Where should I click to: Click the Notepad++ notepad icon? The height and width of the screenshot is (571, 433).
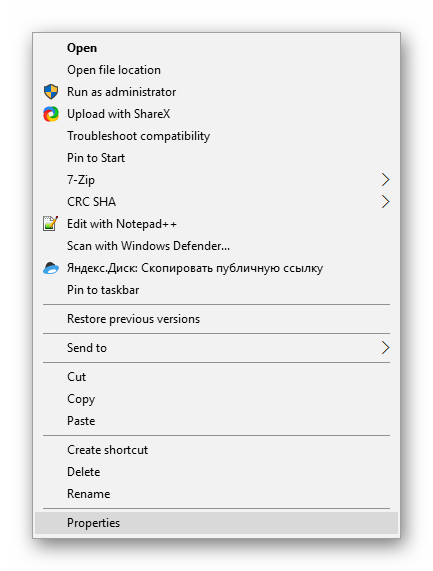[x=50, y=224]
